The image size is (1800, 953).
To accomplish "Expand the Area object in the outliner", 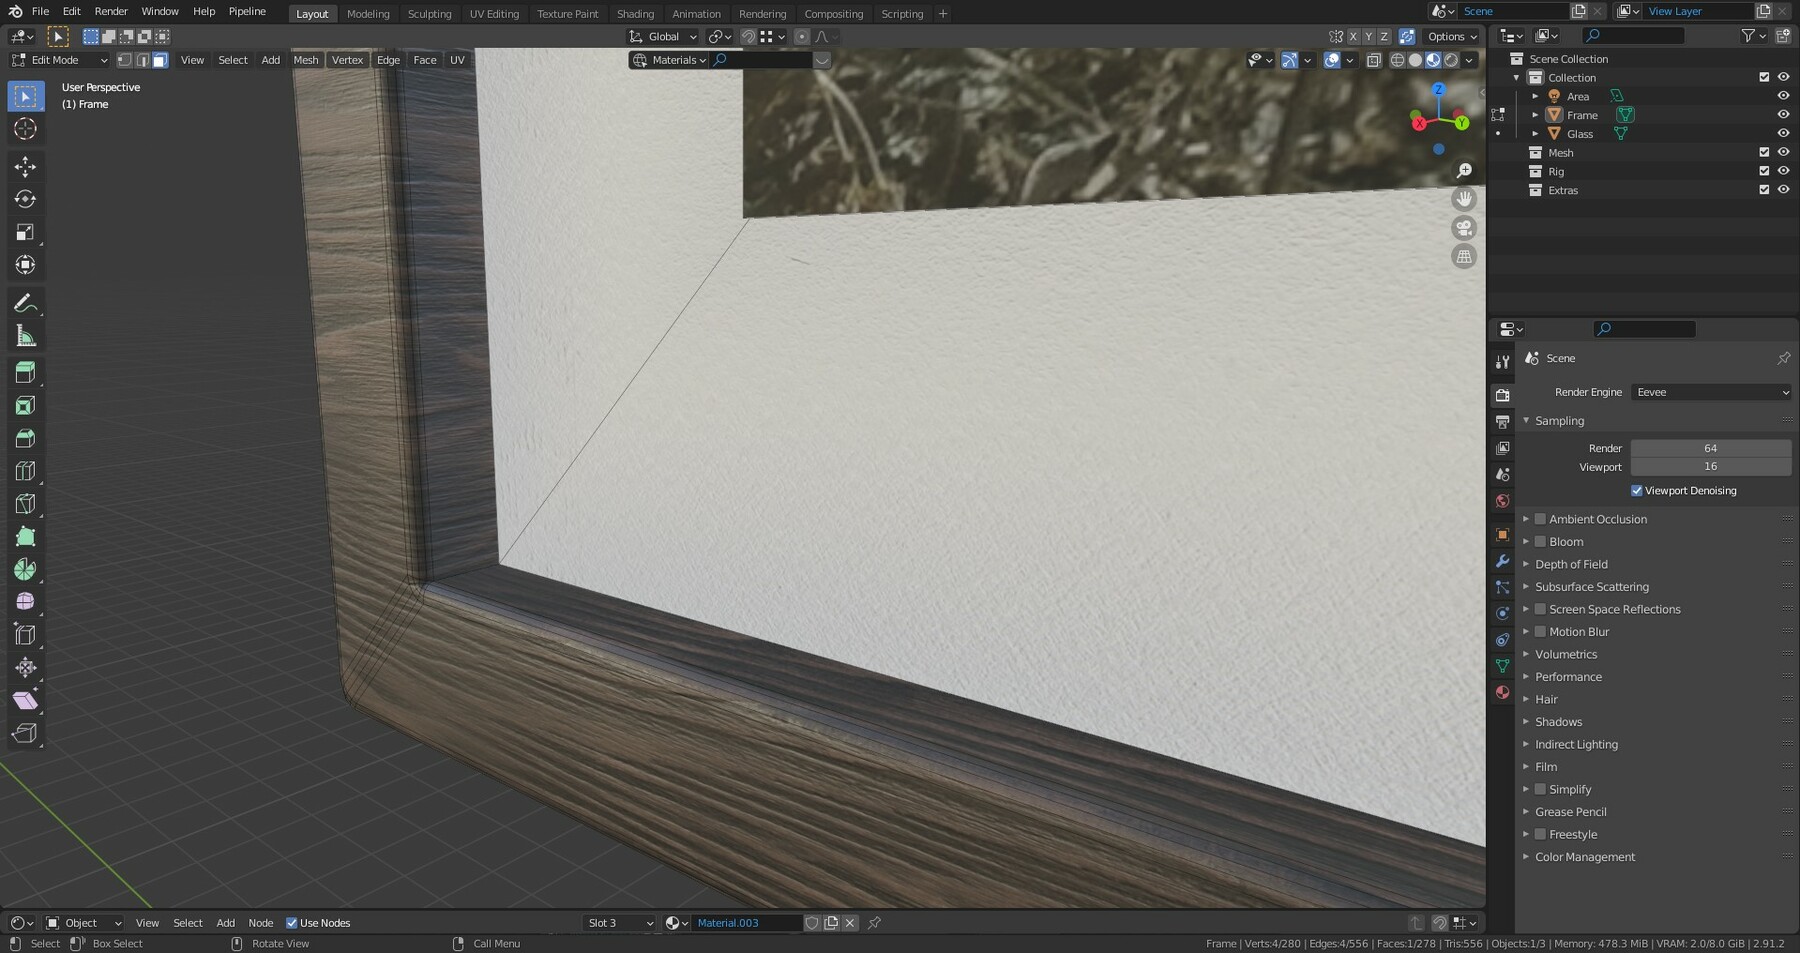I will coord(1535,97).
